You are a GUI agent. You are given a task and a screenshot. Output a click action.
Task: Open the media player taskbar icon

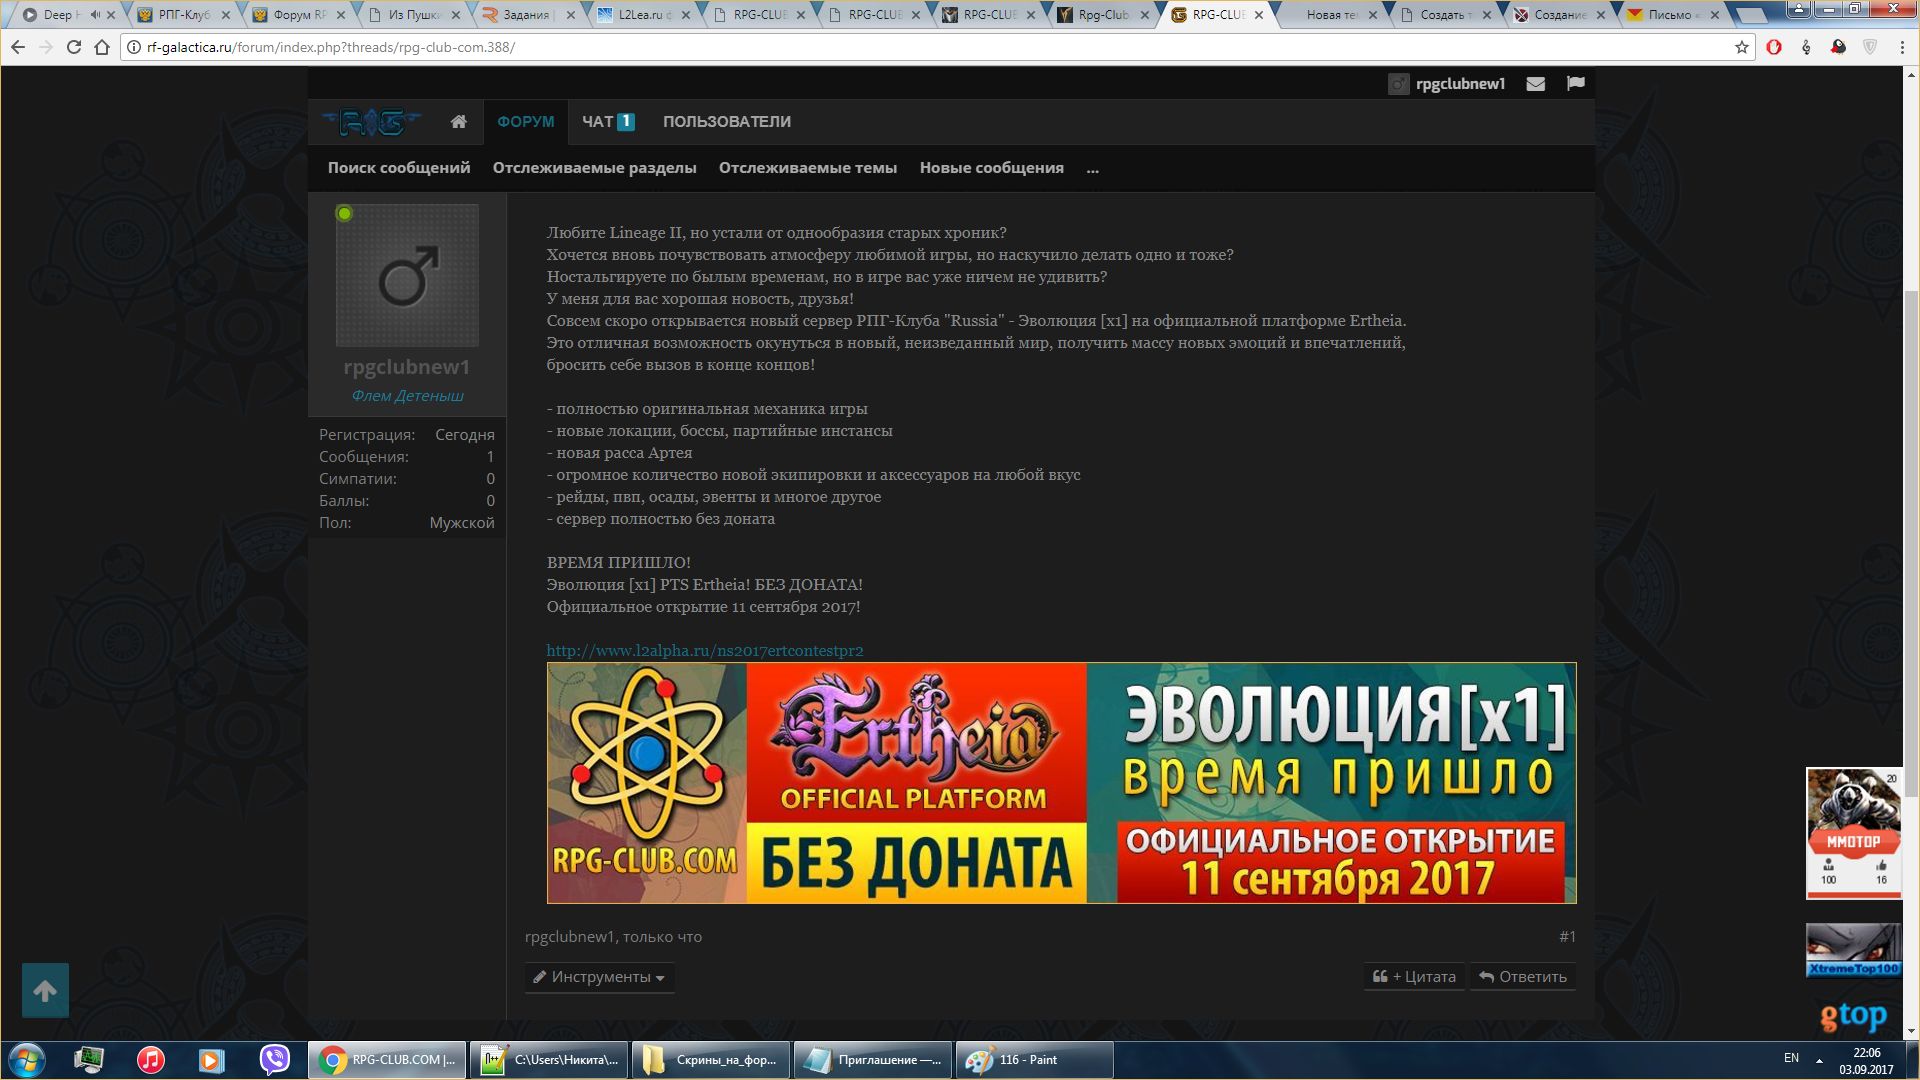click(211, 1059)
